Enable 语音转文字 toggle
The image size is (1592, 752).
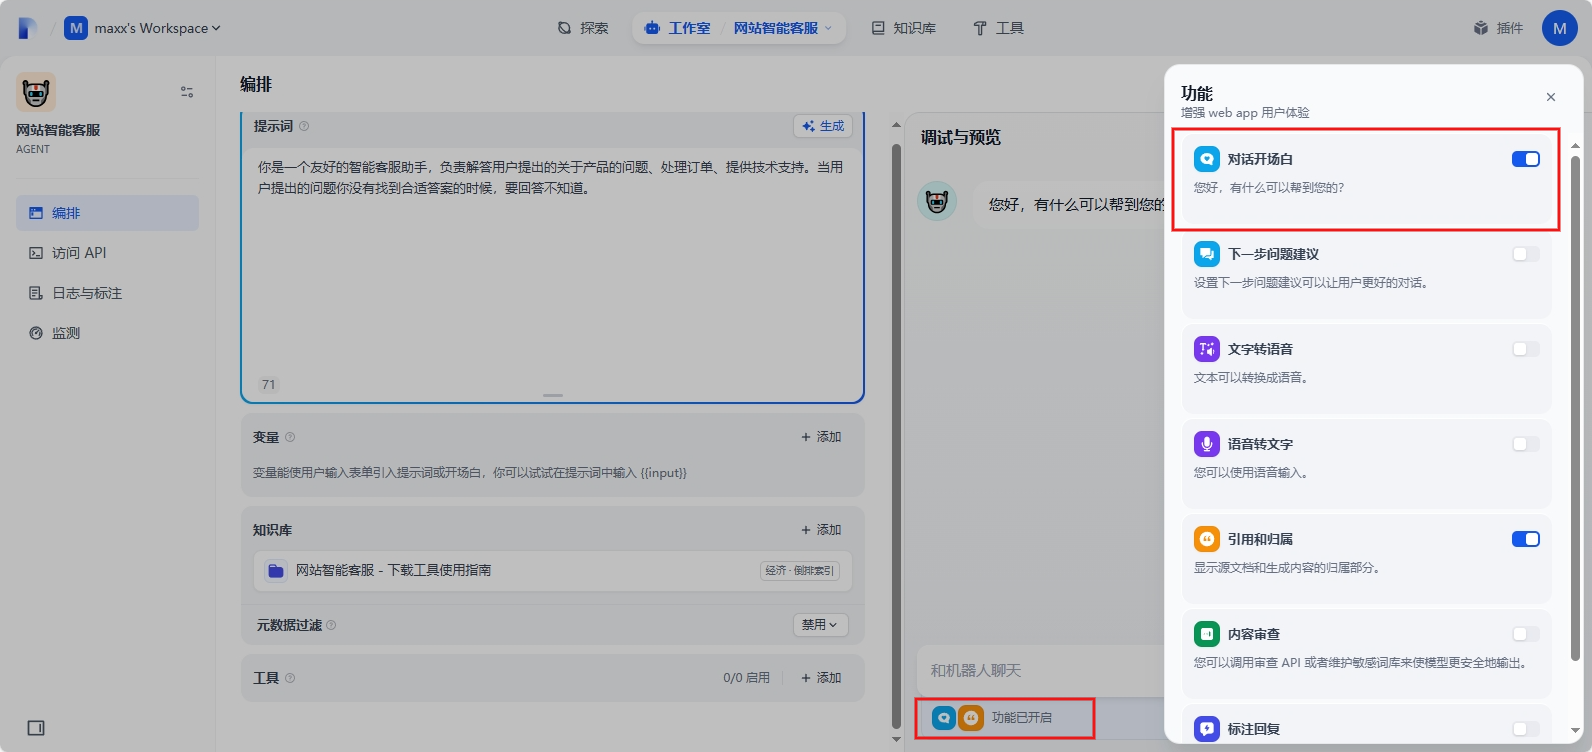(x=1526, y=444)
